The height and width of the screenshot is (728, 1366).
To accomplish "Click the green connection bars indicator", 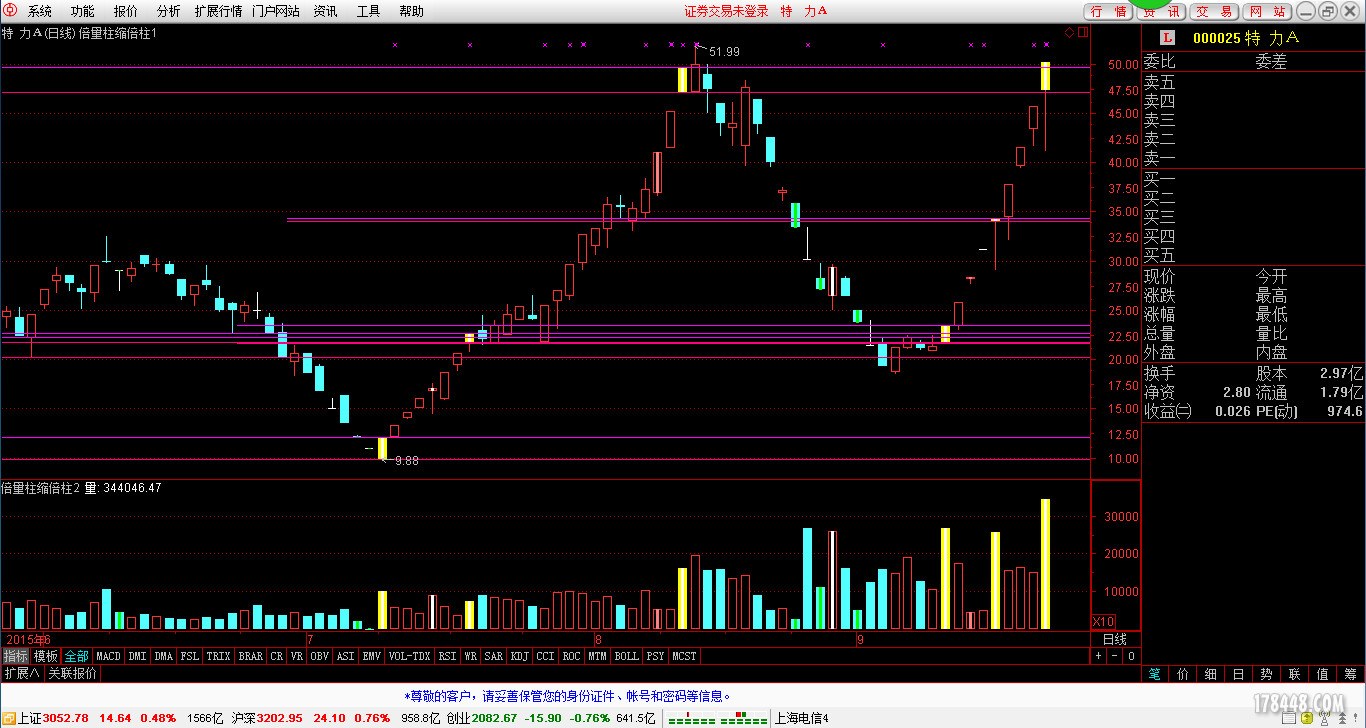I will [718, 718].
